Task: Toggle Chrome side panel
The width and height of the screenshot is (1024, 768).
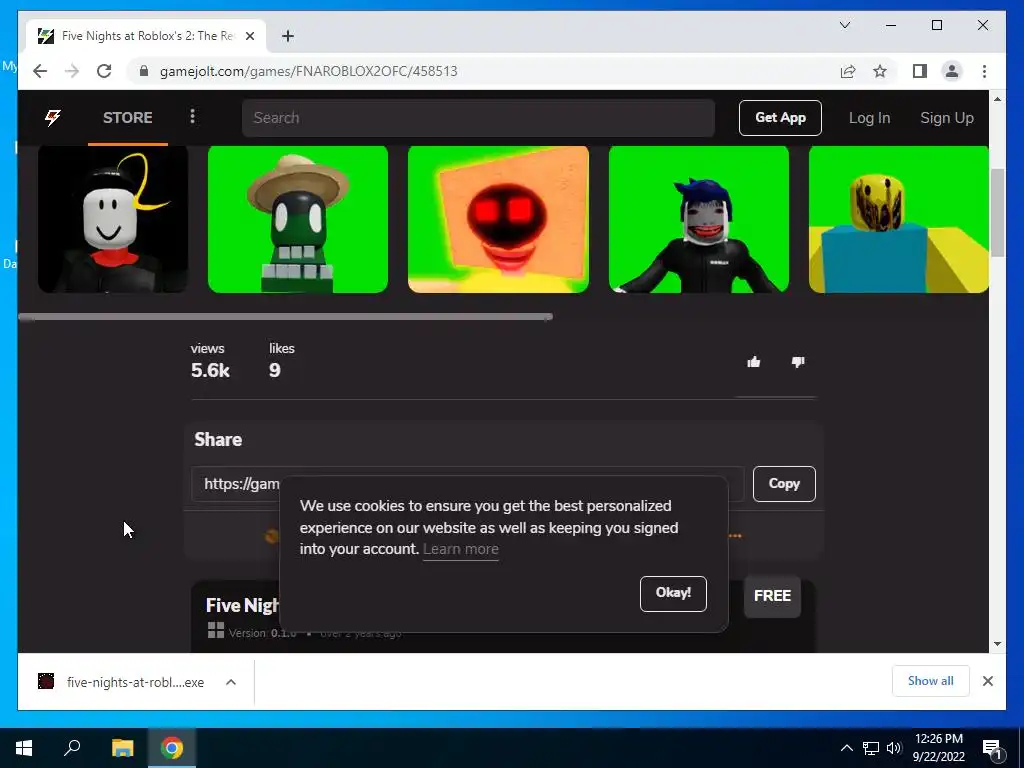Action: point(920,71)
